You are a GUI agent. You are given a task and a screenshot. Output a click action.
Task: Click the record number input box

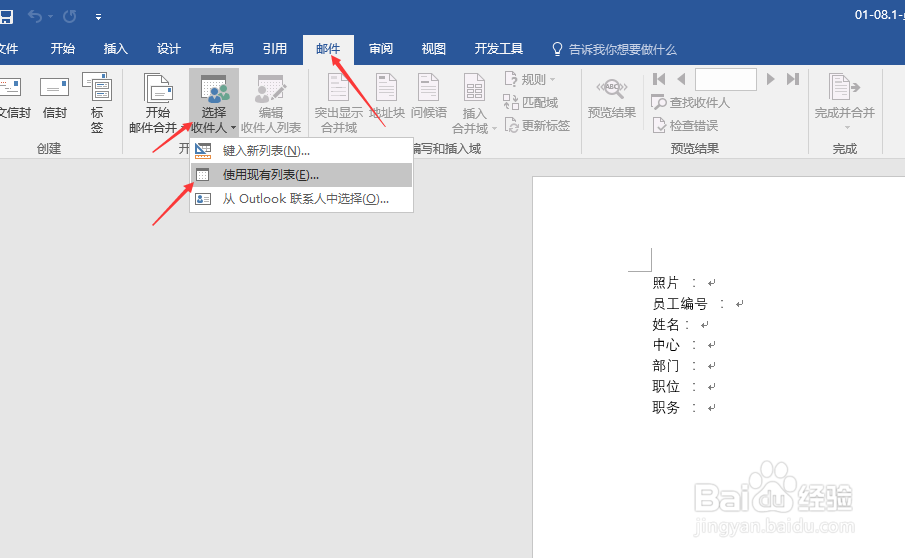coord(726,79)
